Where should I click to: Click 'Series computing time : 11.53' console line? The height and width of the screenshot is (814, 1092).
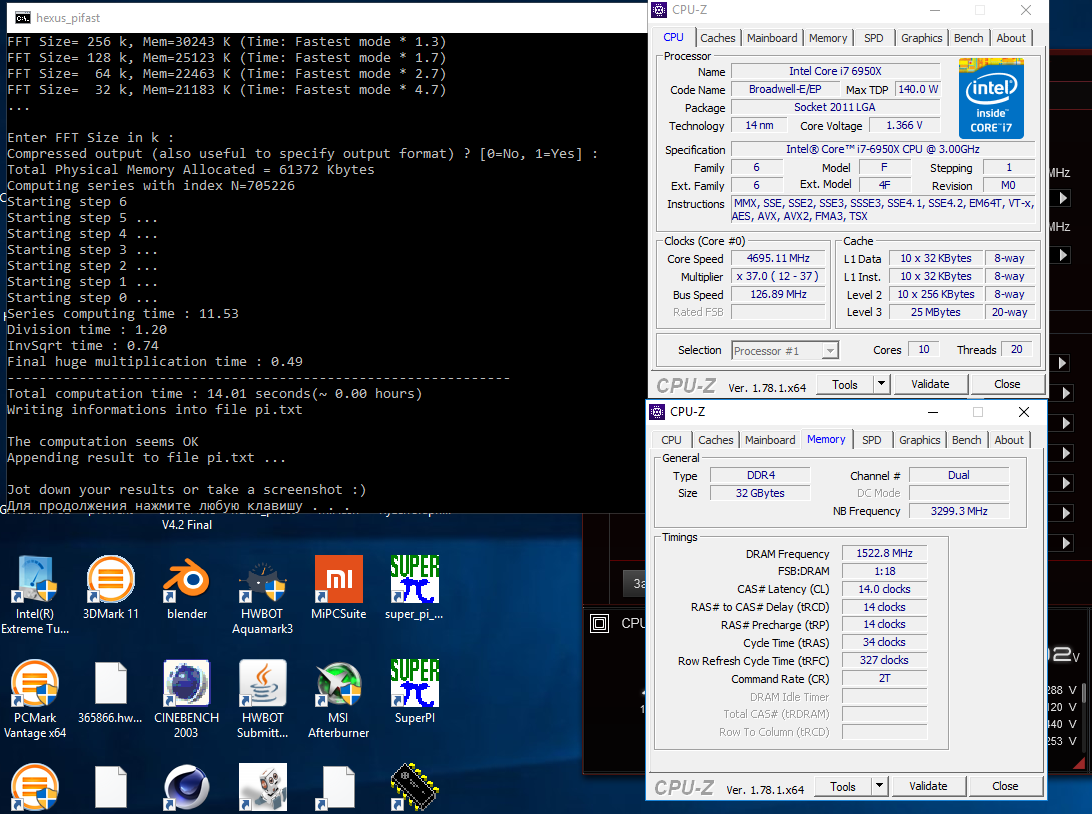coord(123,313)
